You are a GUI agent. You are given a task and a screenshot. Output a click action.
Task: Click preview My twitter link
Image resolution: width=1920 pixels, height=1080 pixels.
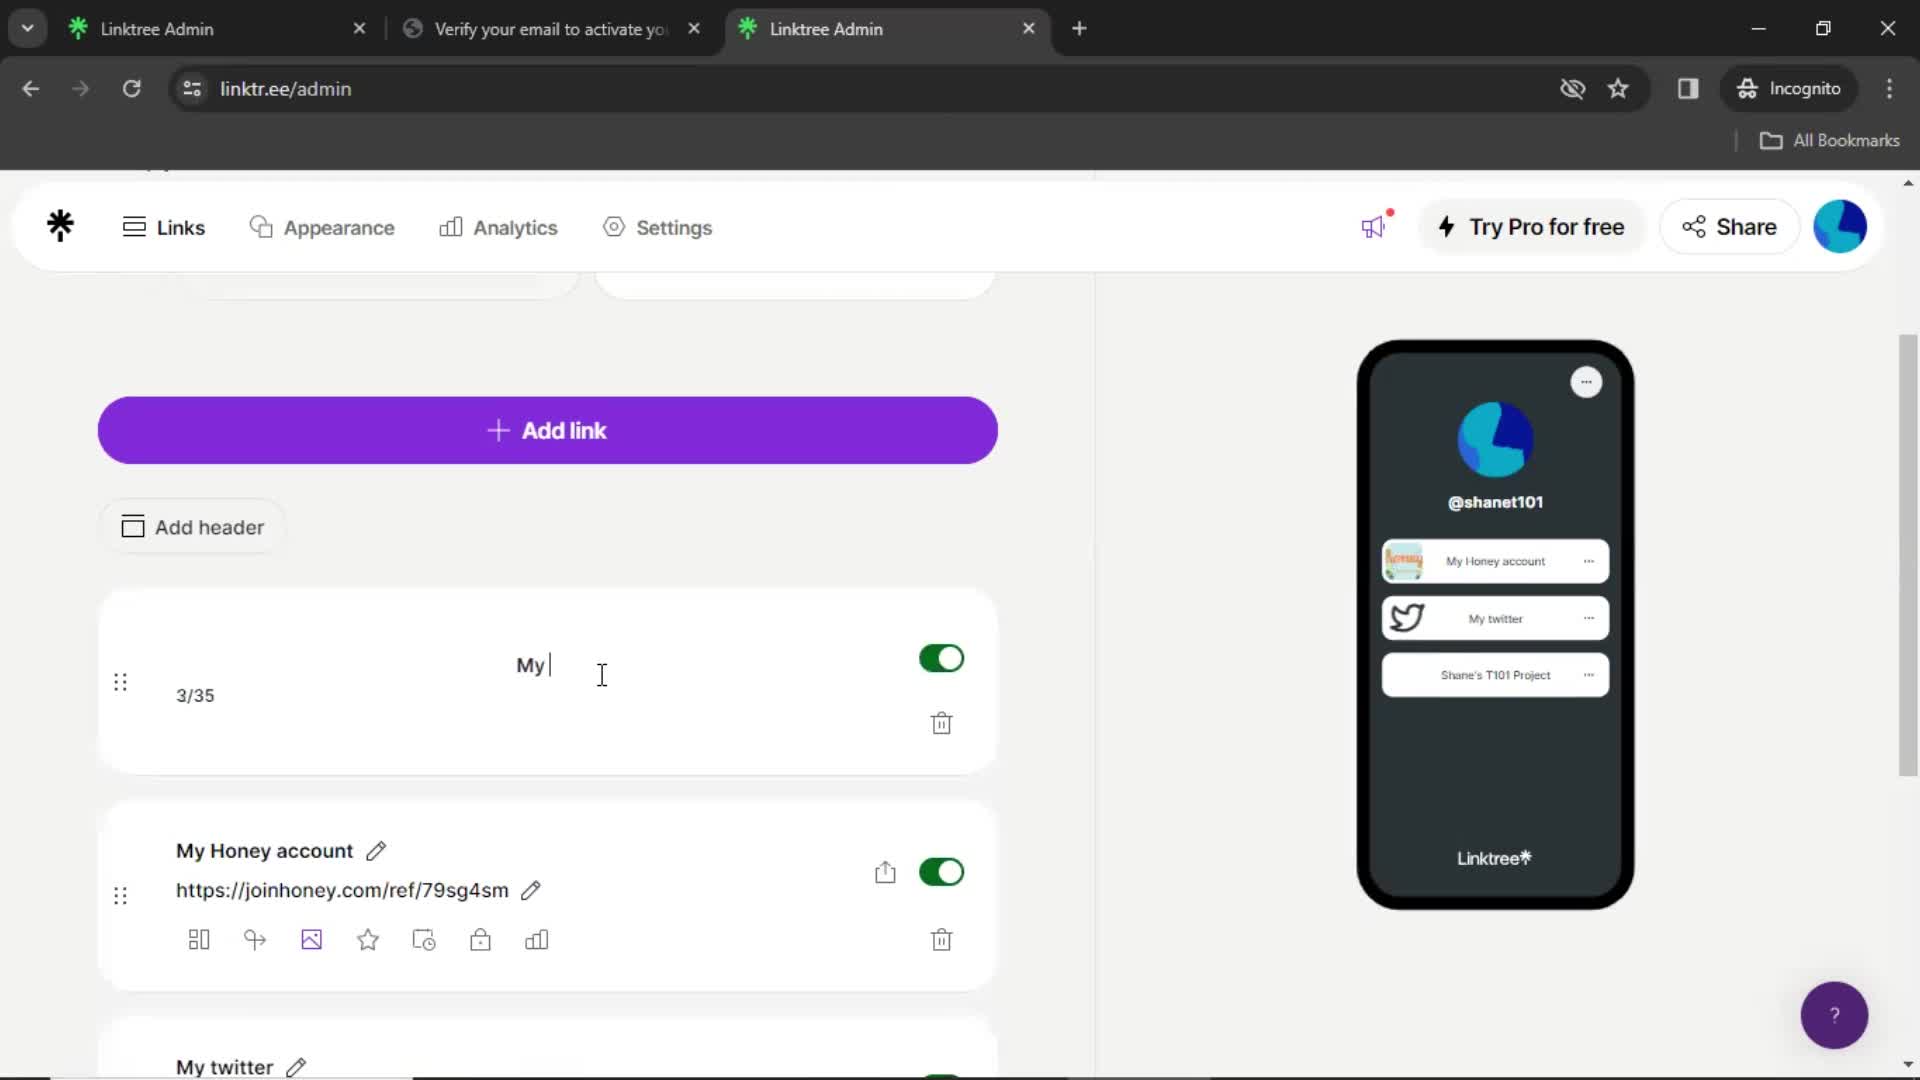(x=1495, y=619)
